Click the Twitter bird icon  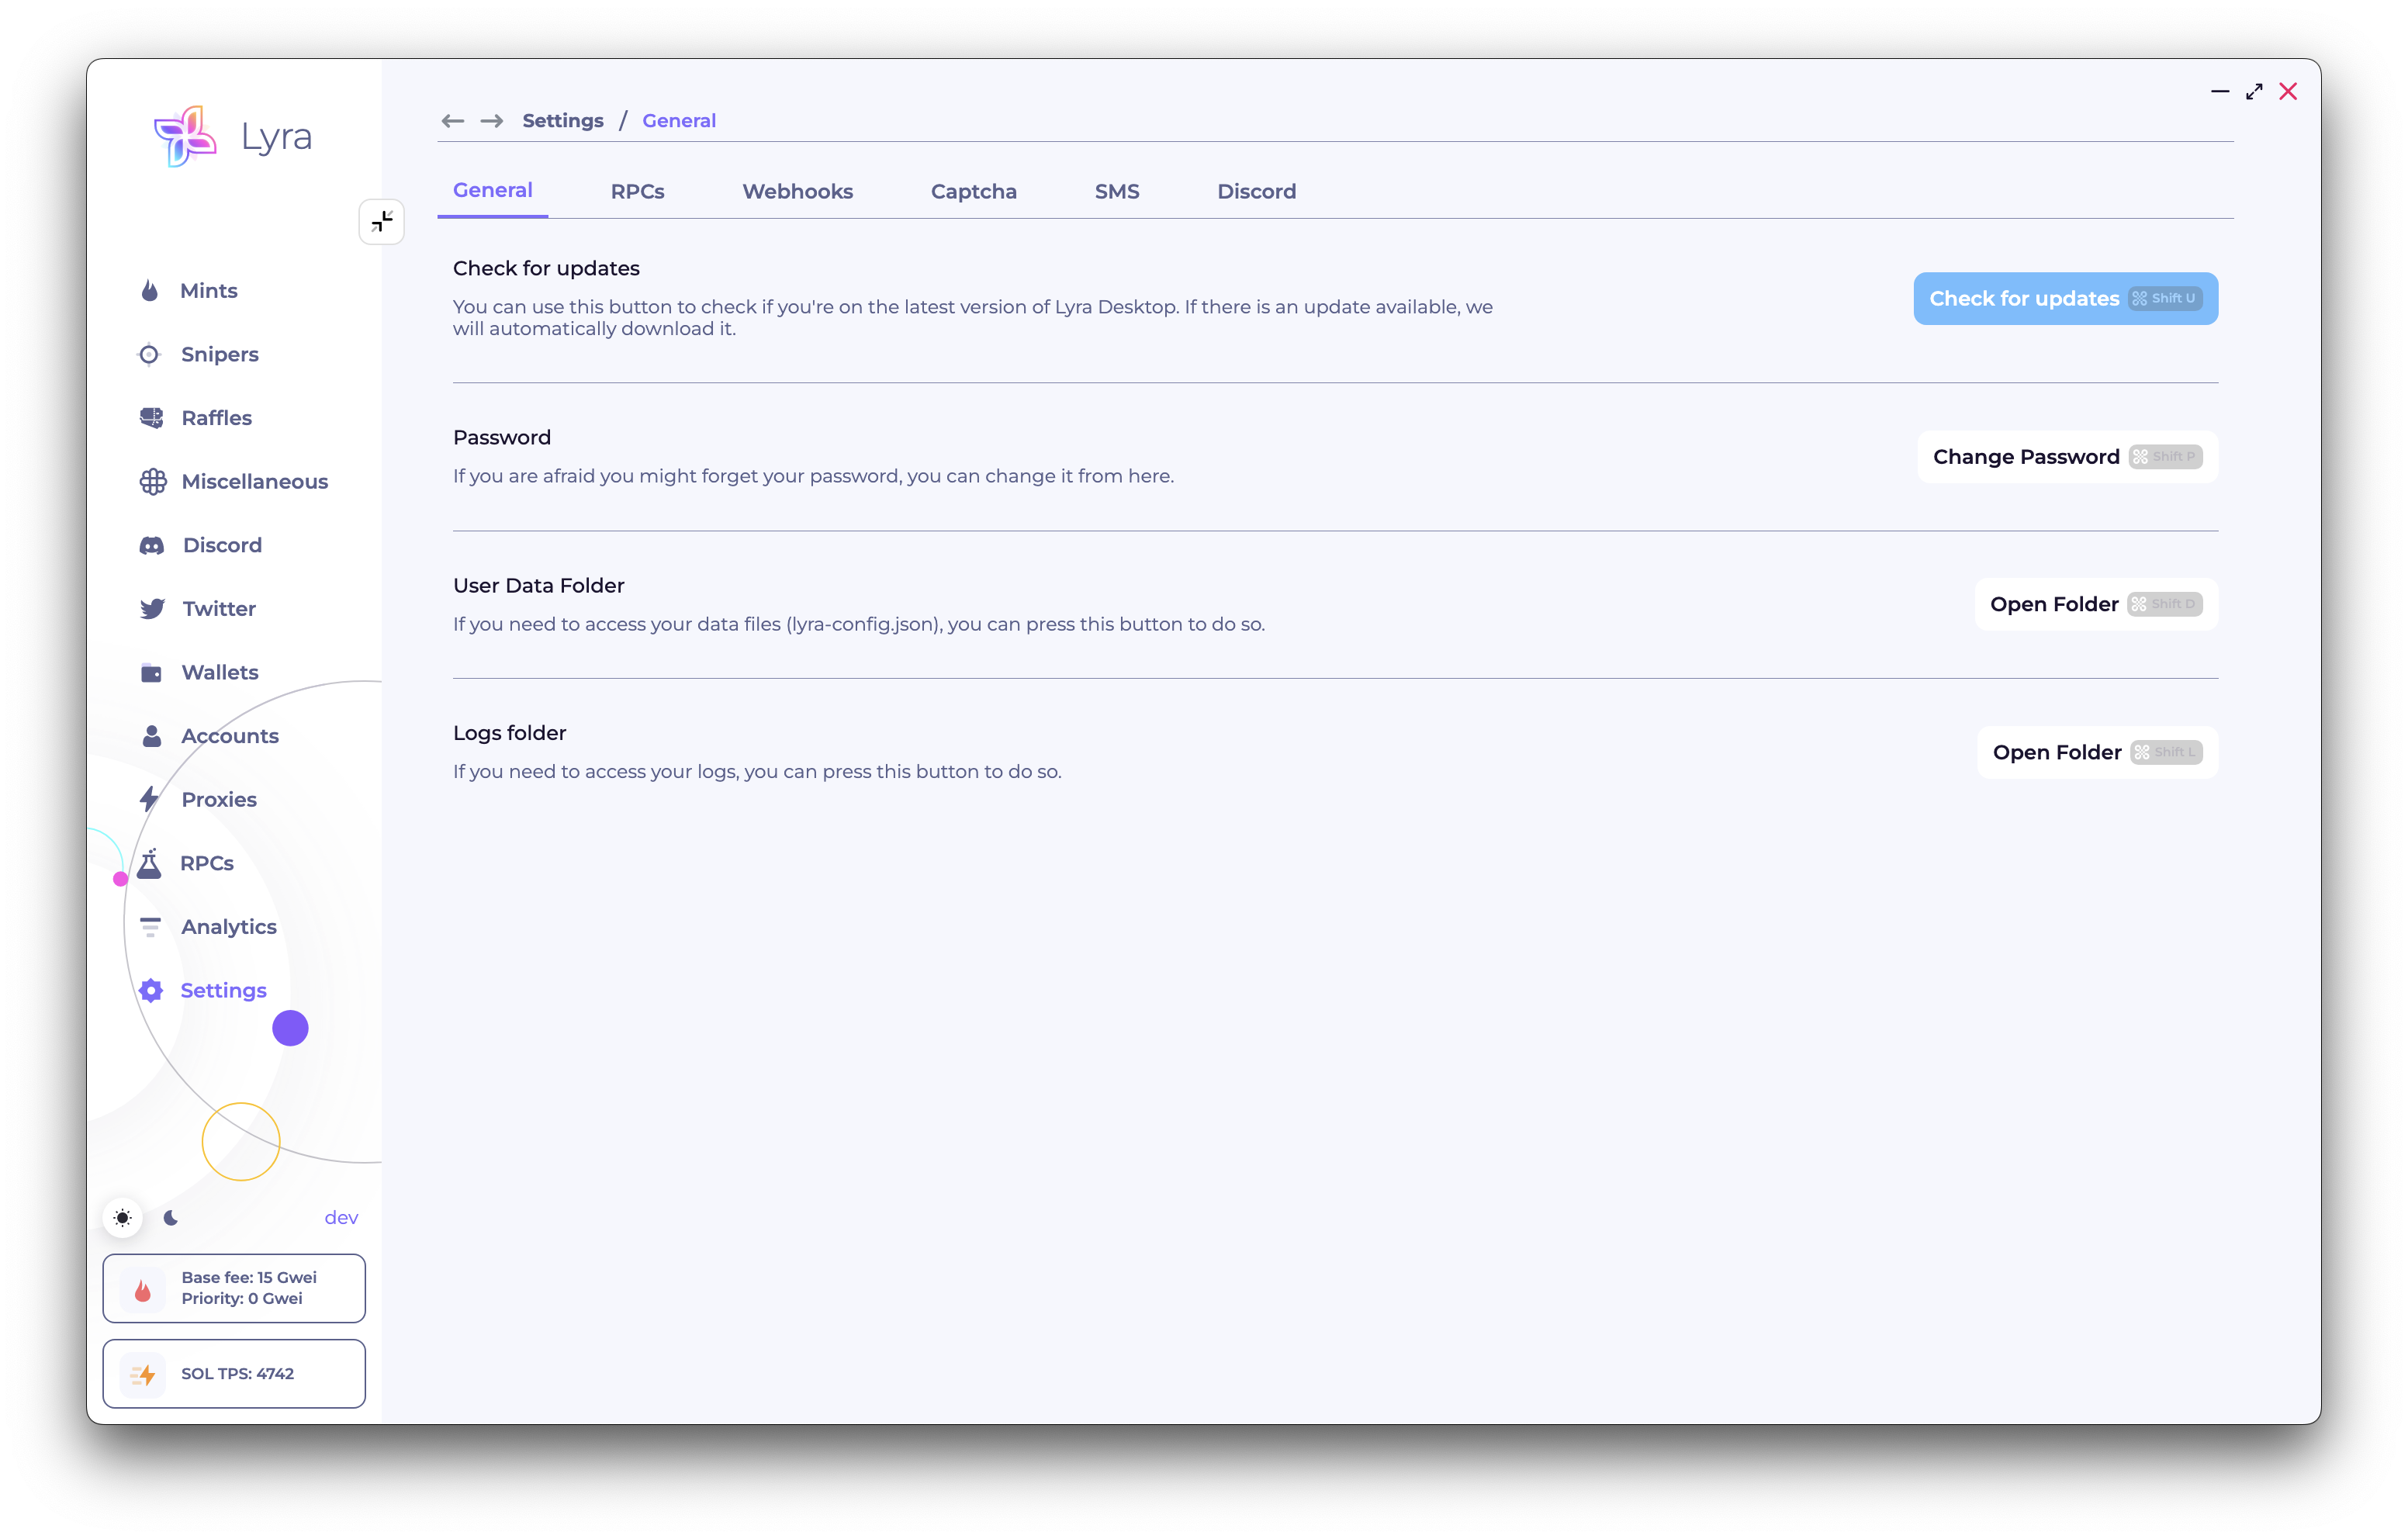(152, 609)
